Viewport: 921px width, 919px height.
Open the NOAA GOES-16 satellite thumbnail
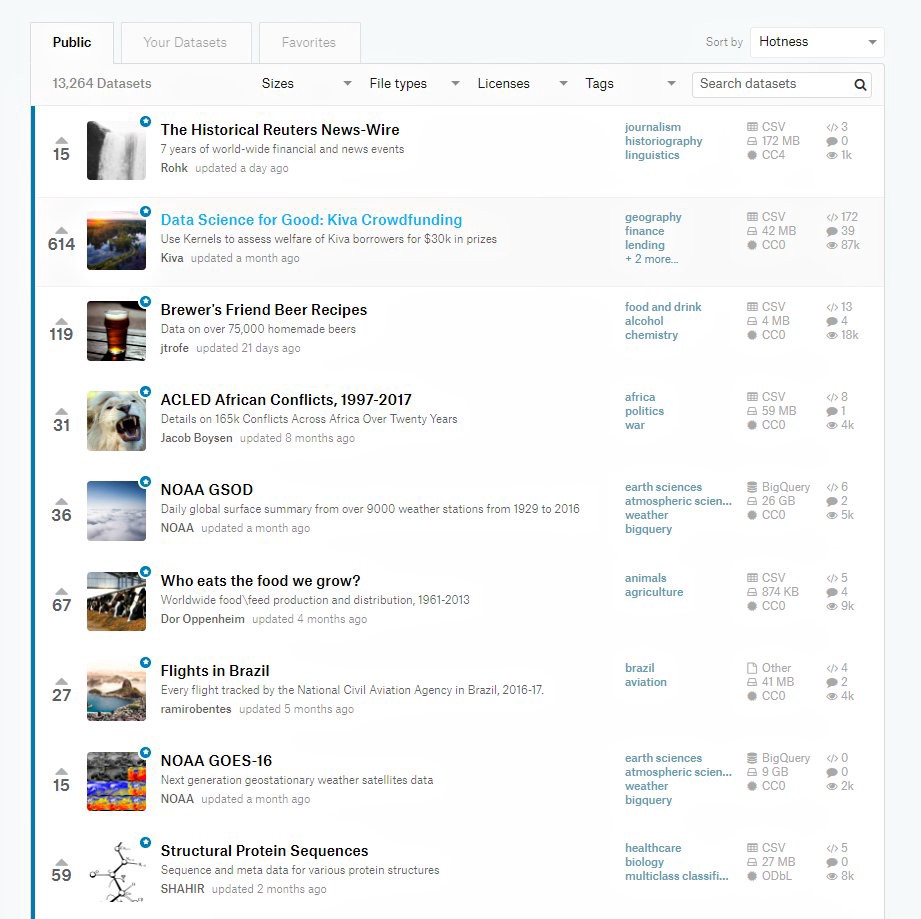[x=116, y=781]
